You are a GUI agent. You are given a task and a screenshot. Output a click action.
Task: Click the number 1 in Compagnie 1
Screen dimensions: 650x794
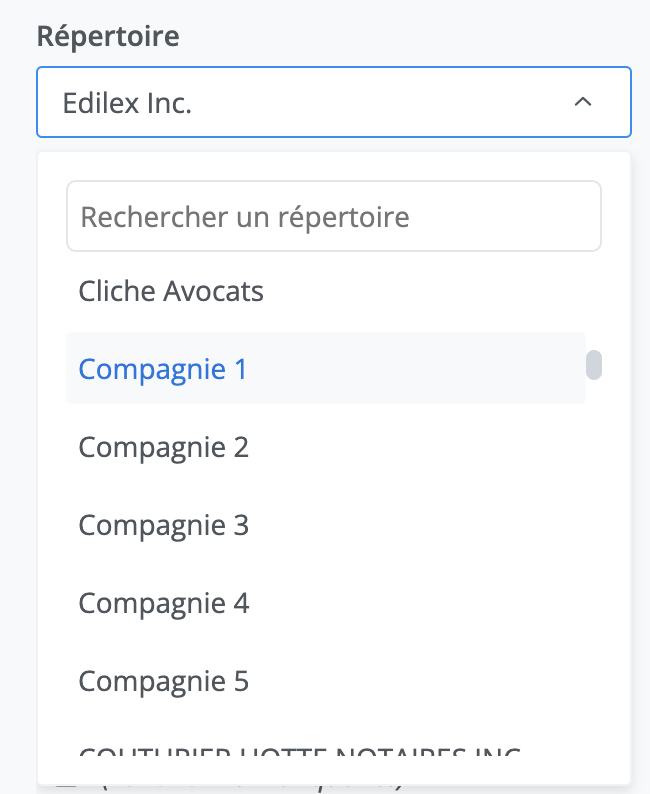tap(240, 369)
